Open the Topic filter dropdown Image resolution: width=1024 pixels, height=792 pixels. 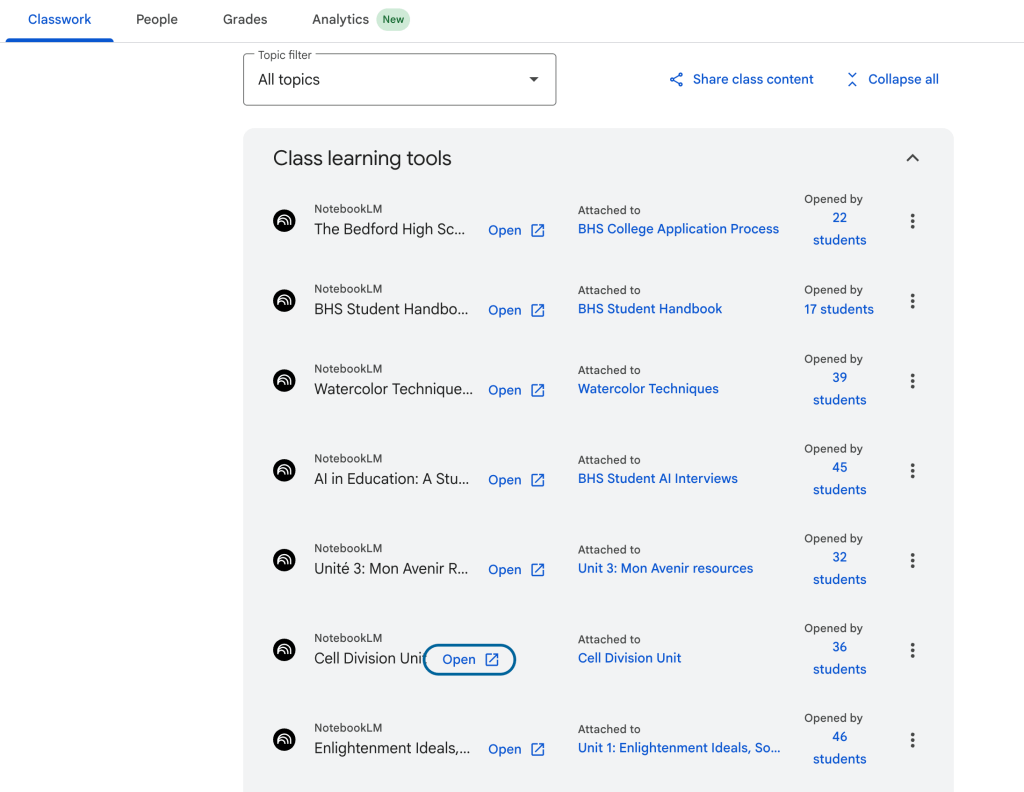tap(399, 80)
